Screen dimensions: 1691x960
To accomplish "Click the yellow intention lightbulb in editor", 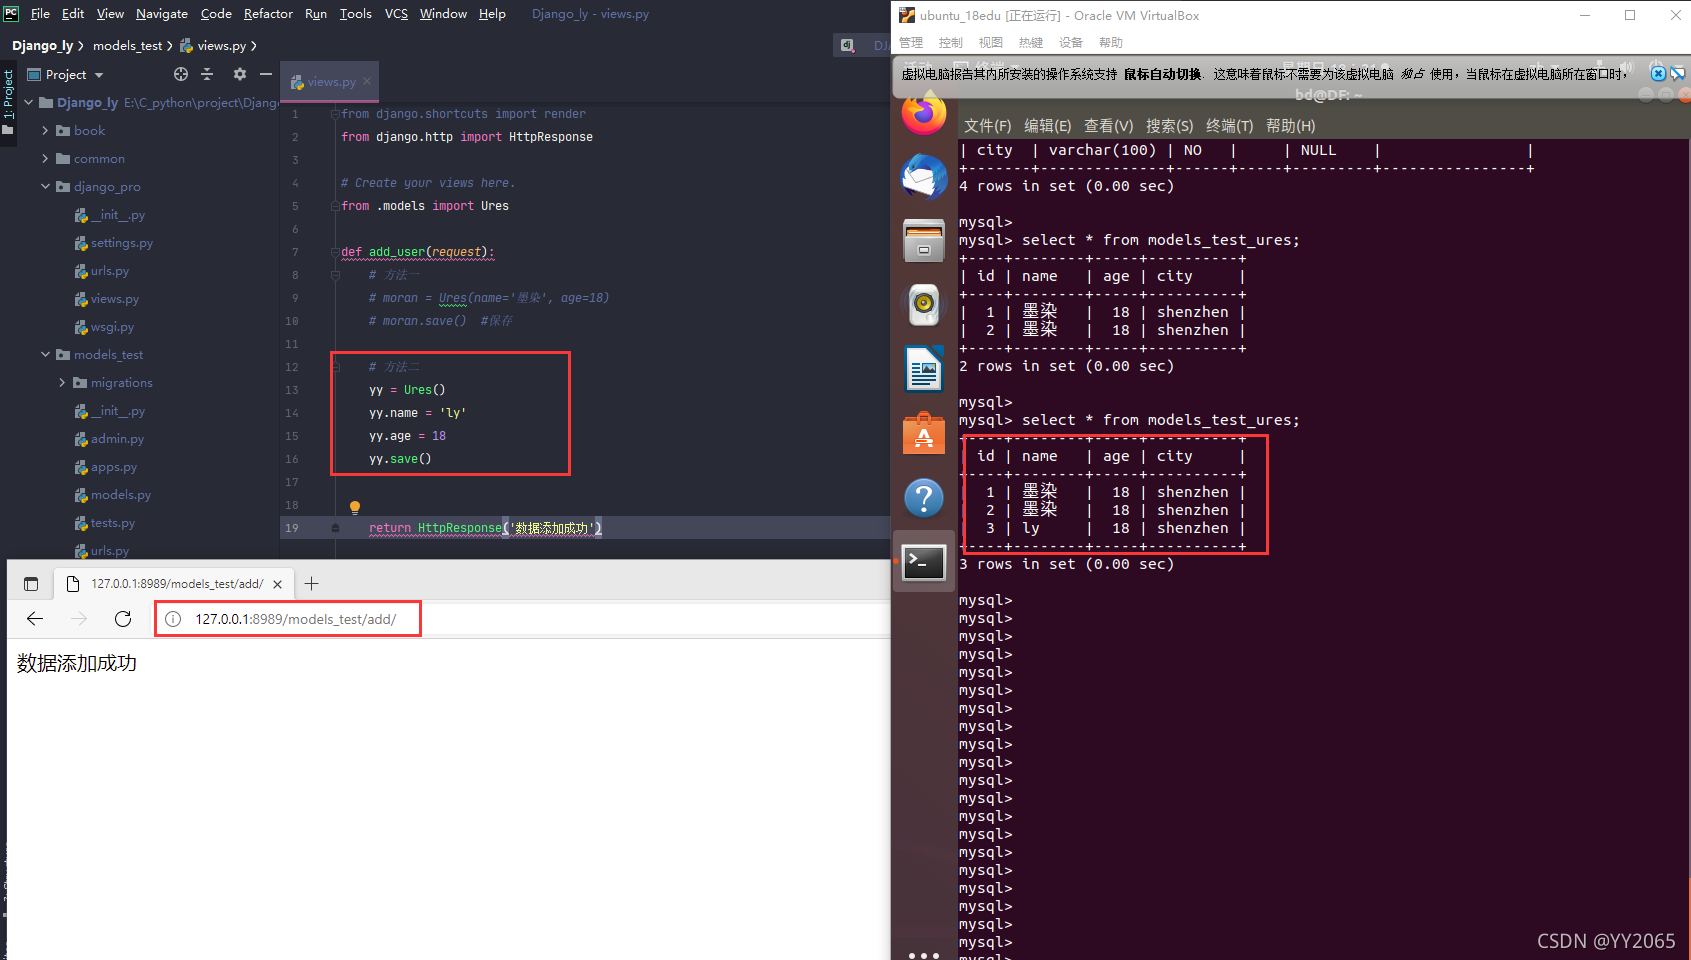I will [354, 507].
